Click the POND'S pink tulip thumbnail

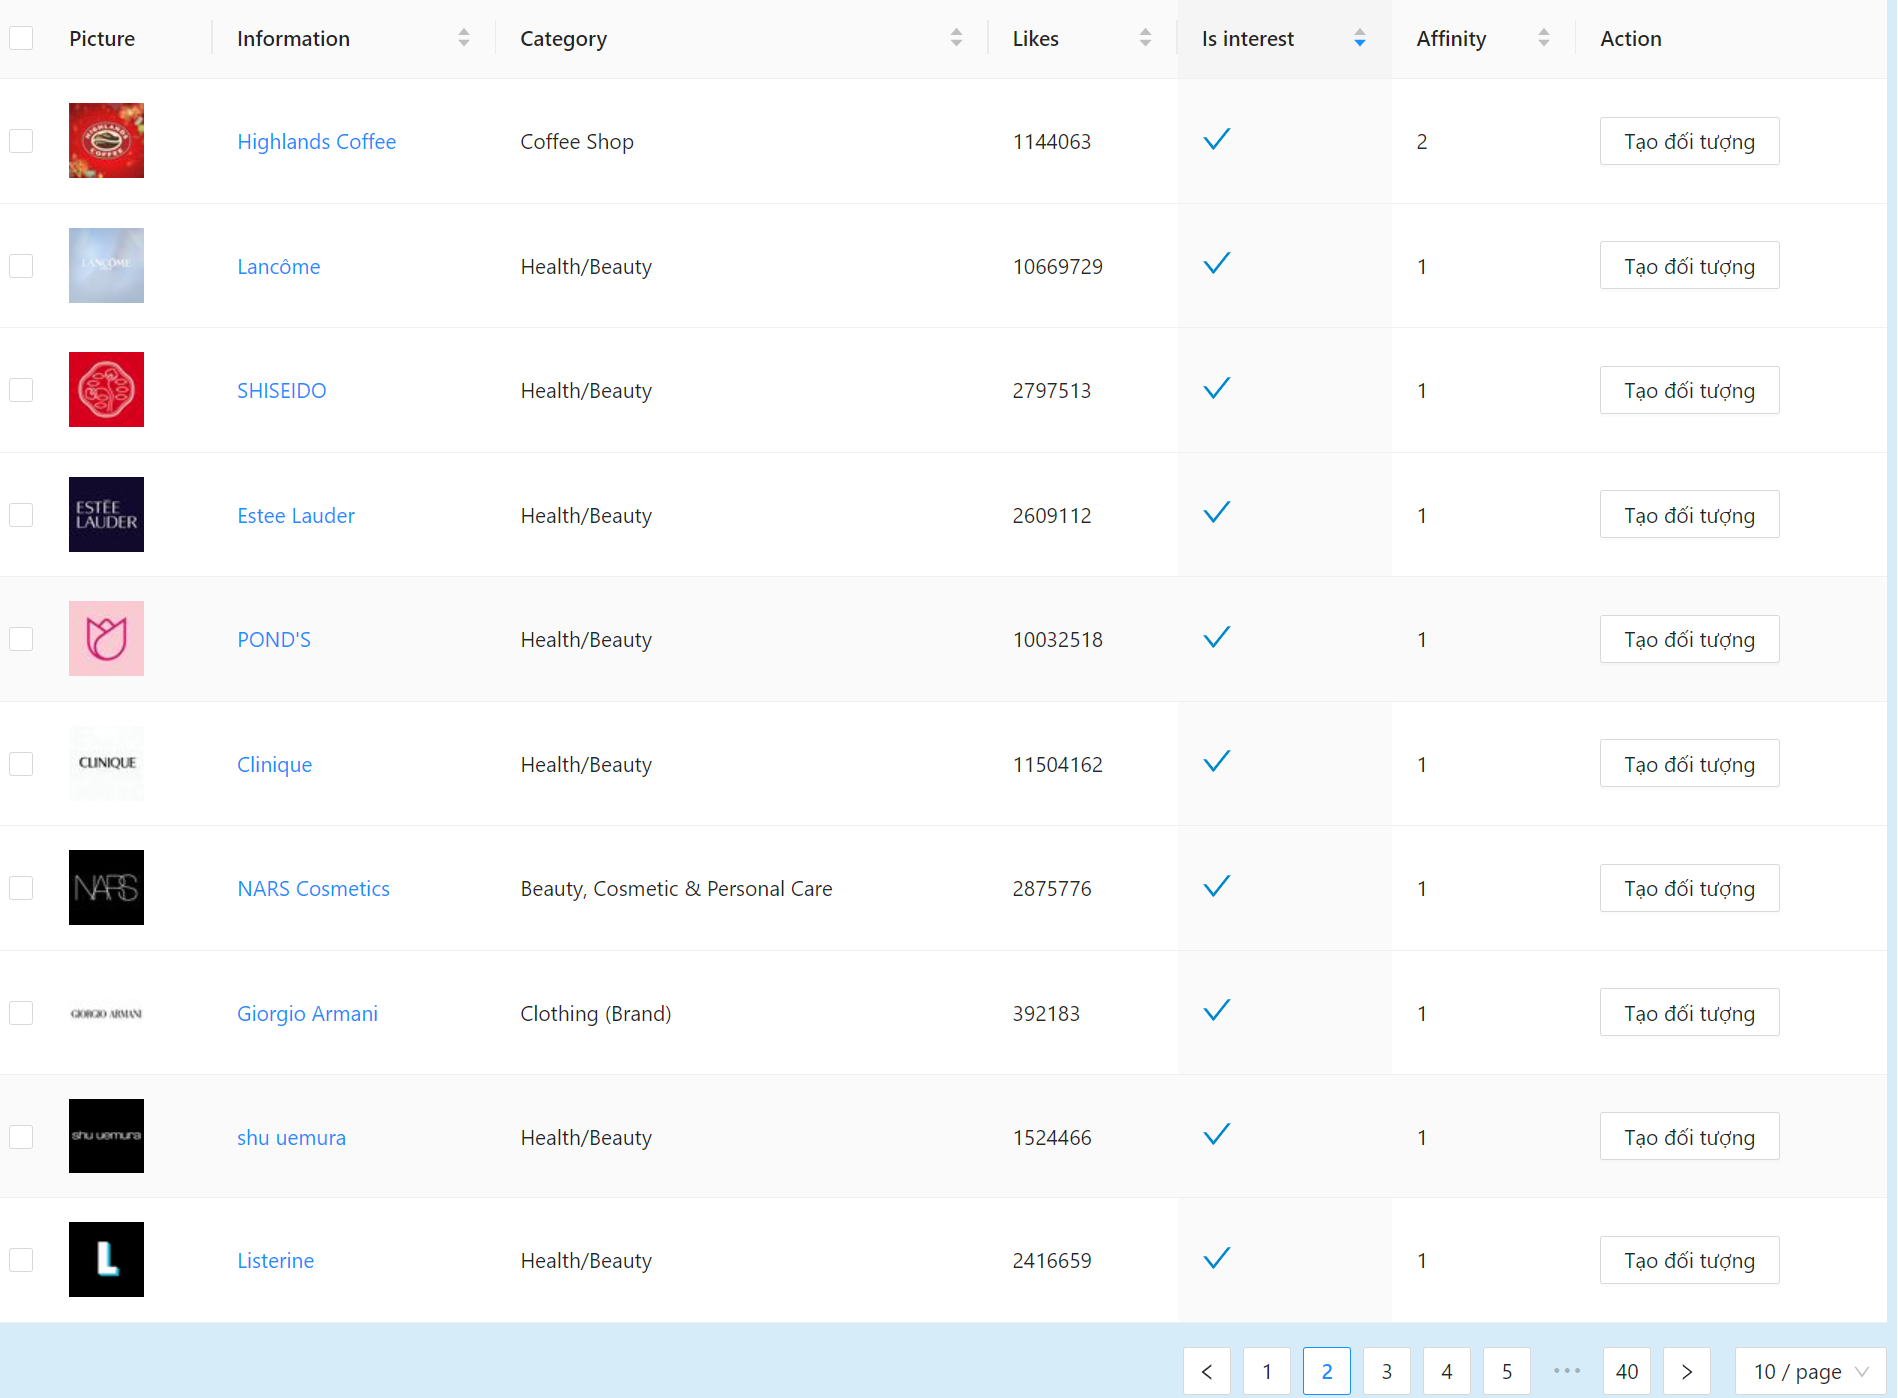pyautogui.click(x=106, y=639)
